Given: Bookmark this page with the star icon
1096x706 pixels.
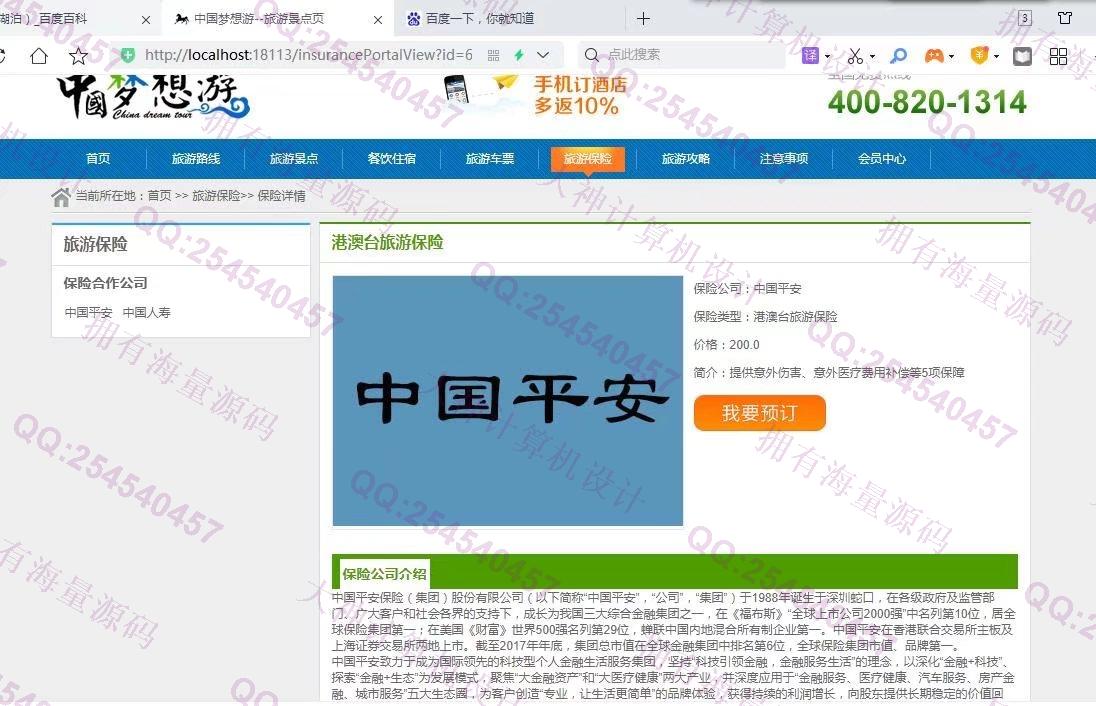Looking at the screenshot, I should click(x=78, y=56).
